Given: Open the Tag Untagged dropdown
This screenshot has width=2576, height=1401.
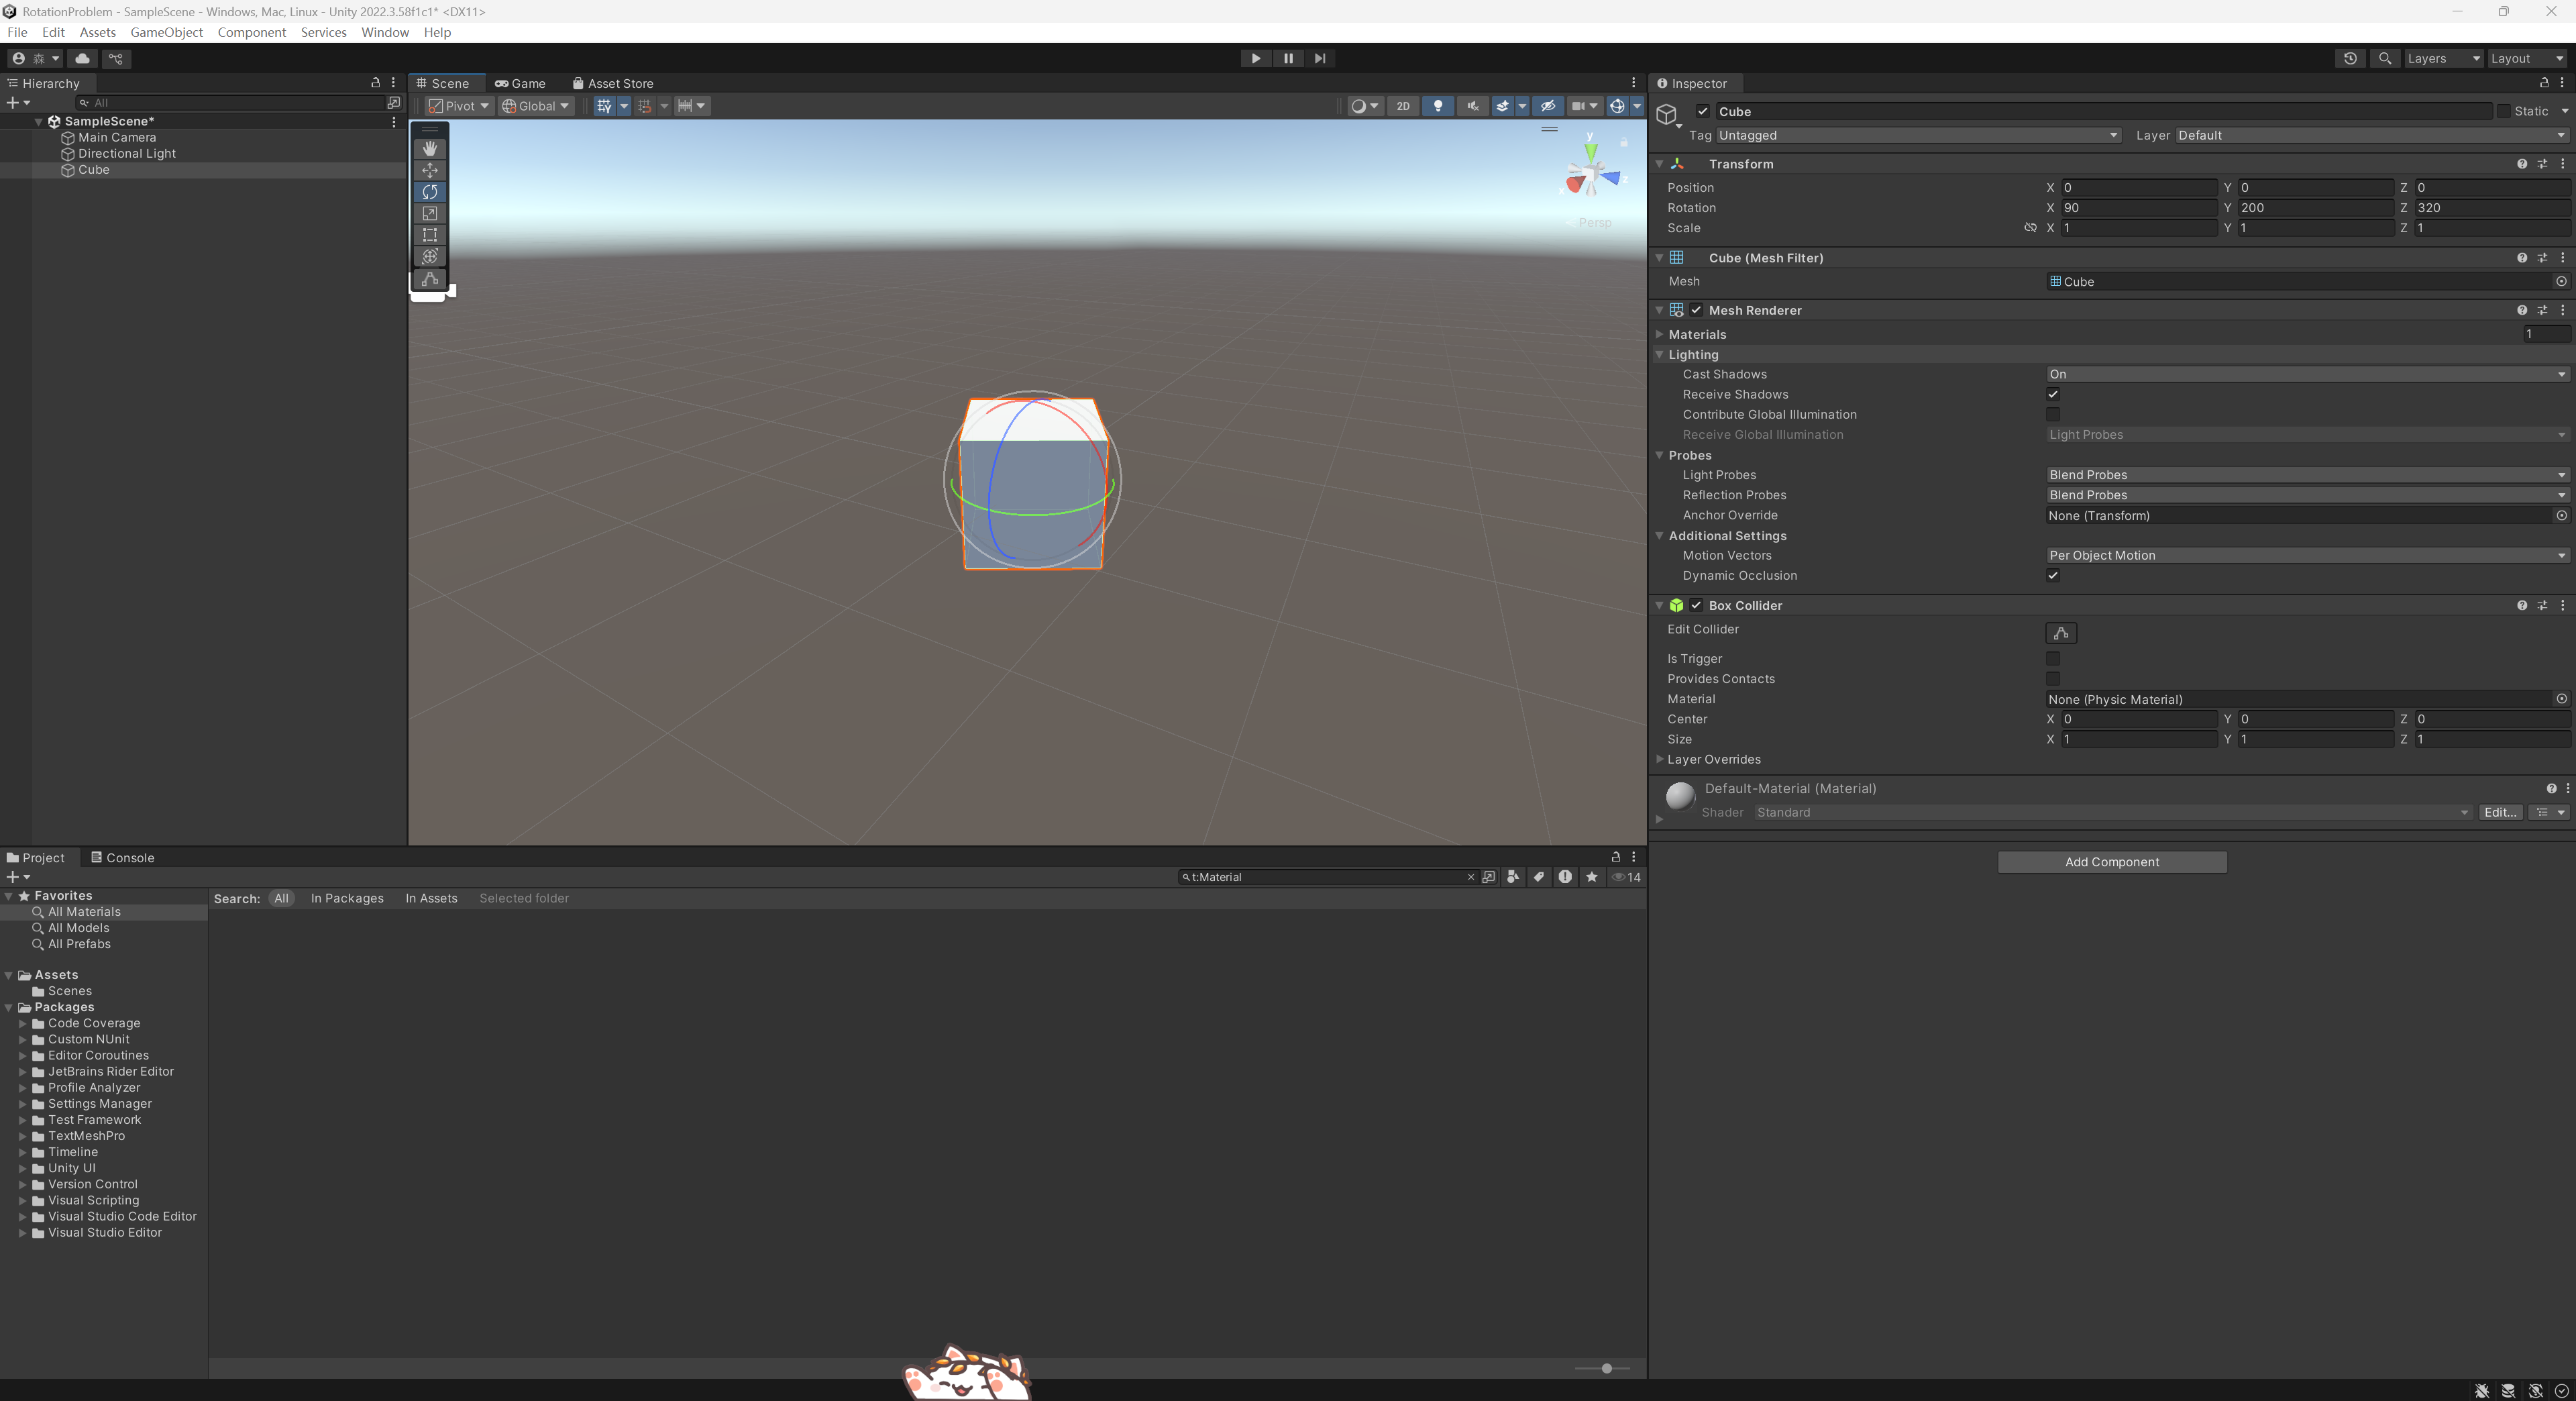Looking at the screenshot, I should 1918,136.
